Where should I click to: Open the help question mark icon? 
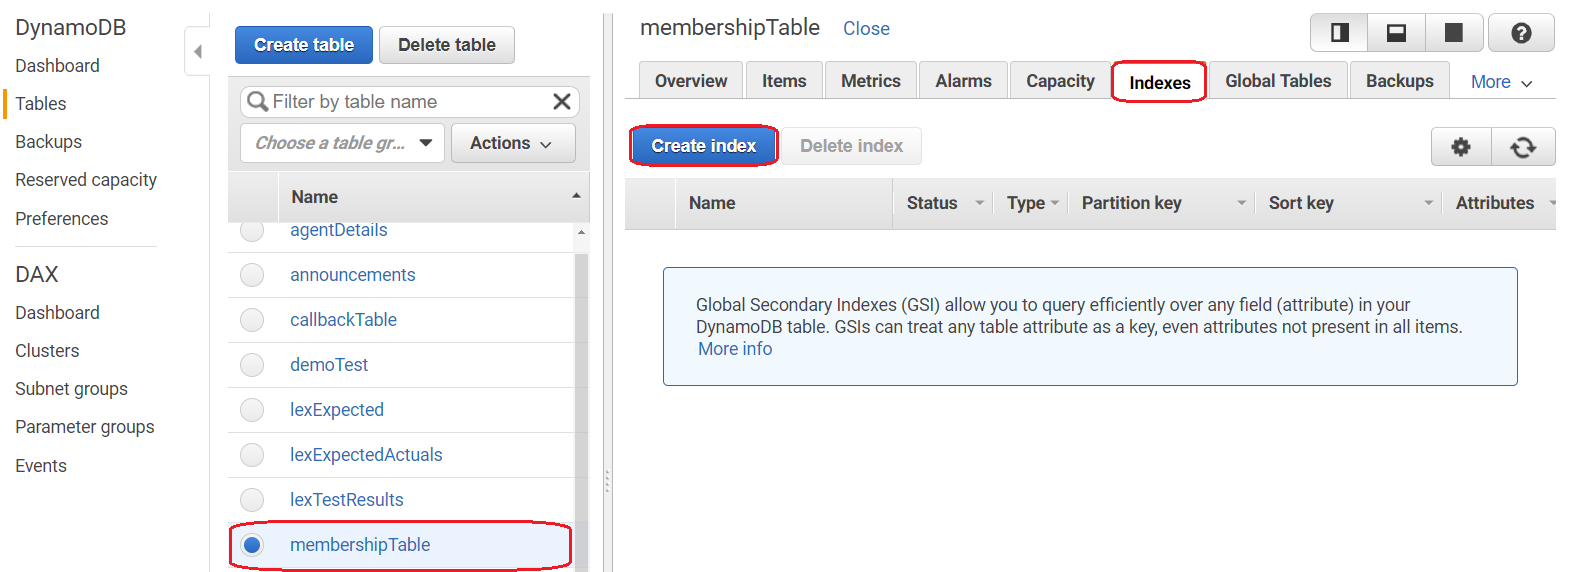click(1520, 33)
